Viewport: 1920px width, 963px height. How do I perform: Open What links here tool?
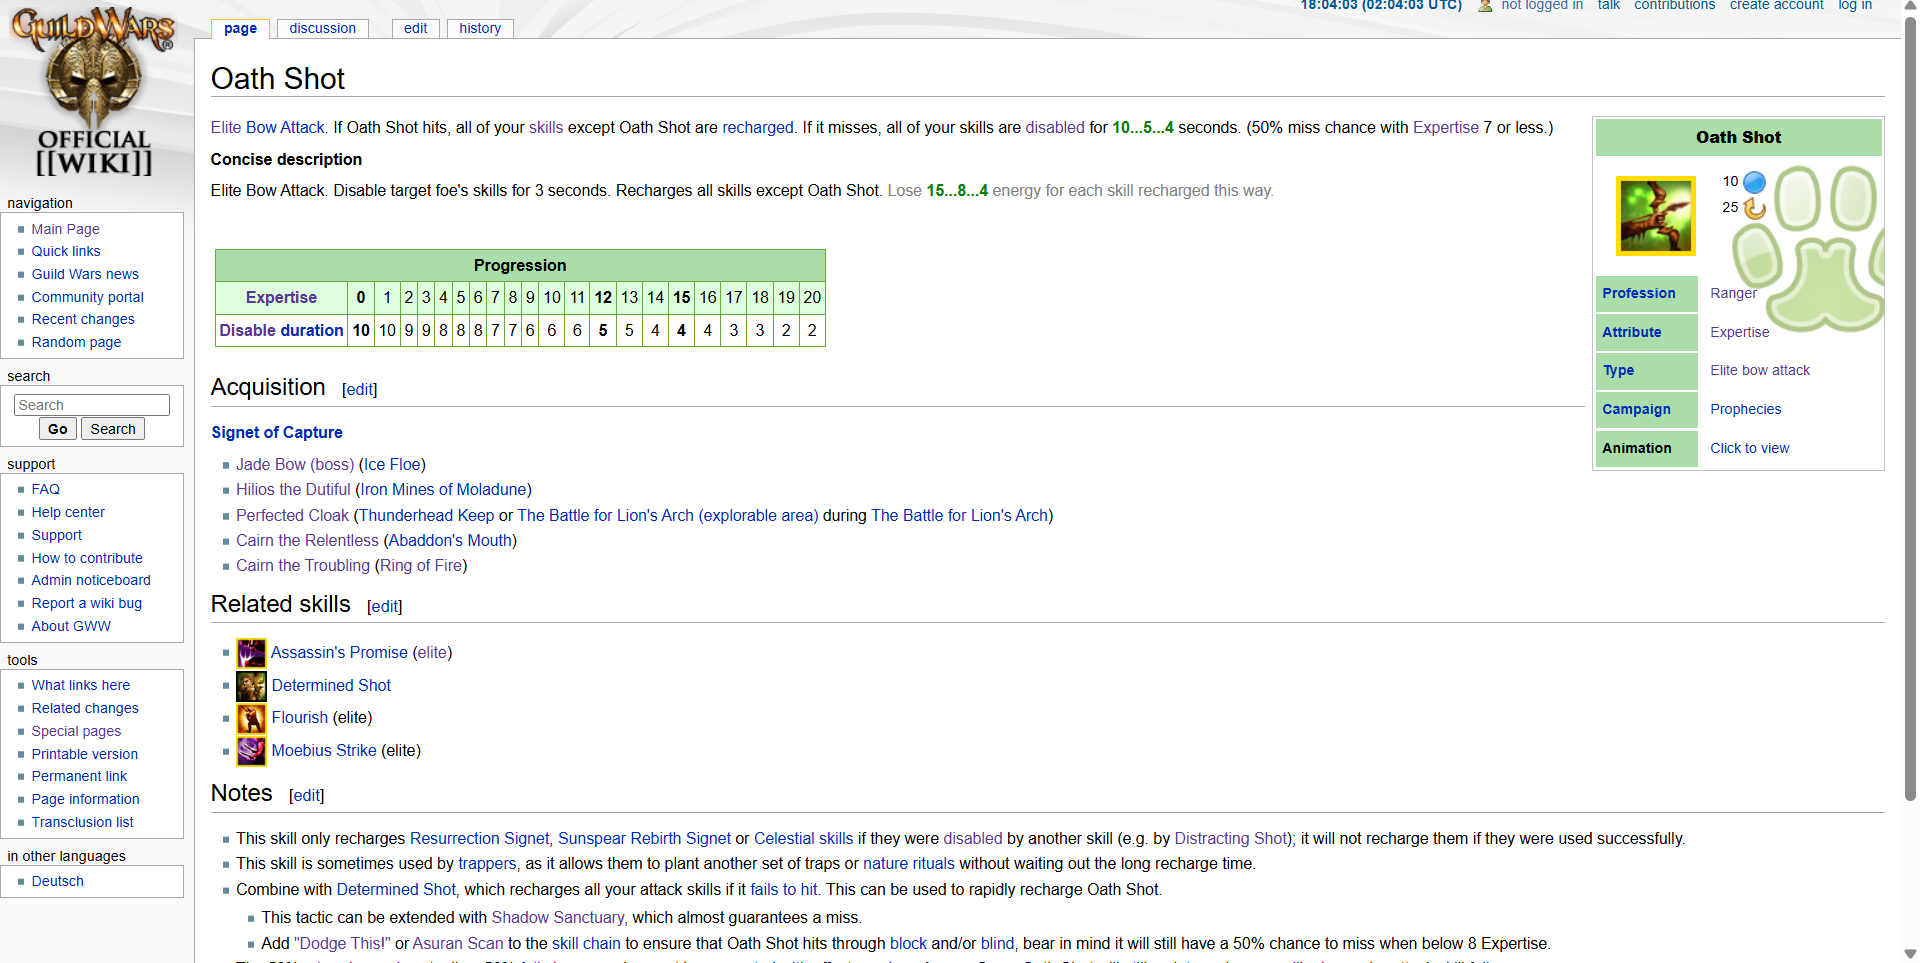click(81, 685)
